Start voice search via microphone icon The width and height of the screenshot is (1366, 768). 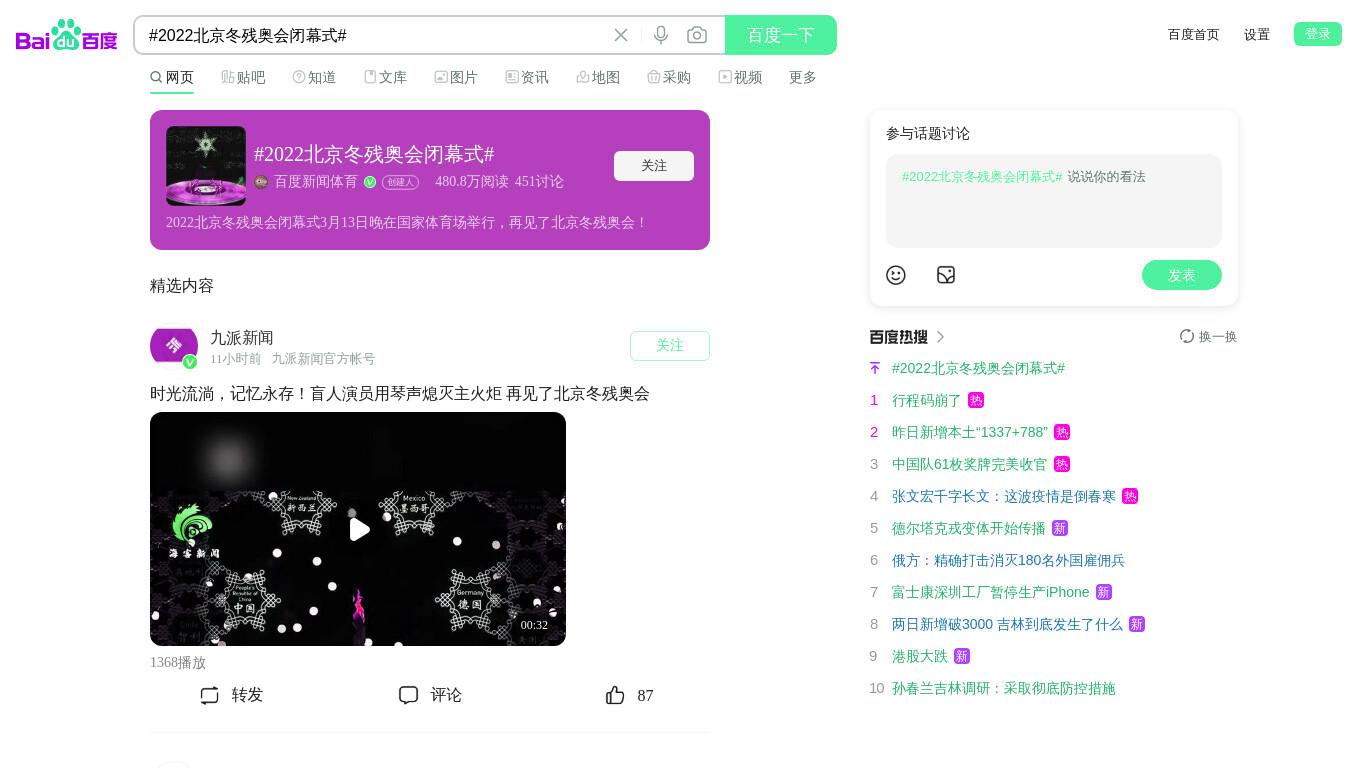661,35
